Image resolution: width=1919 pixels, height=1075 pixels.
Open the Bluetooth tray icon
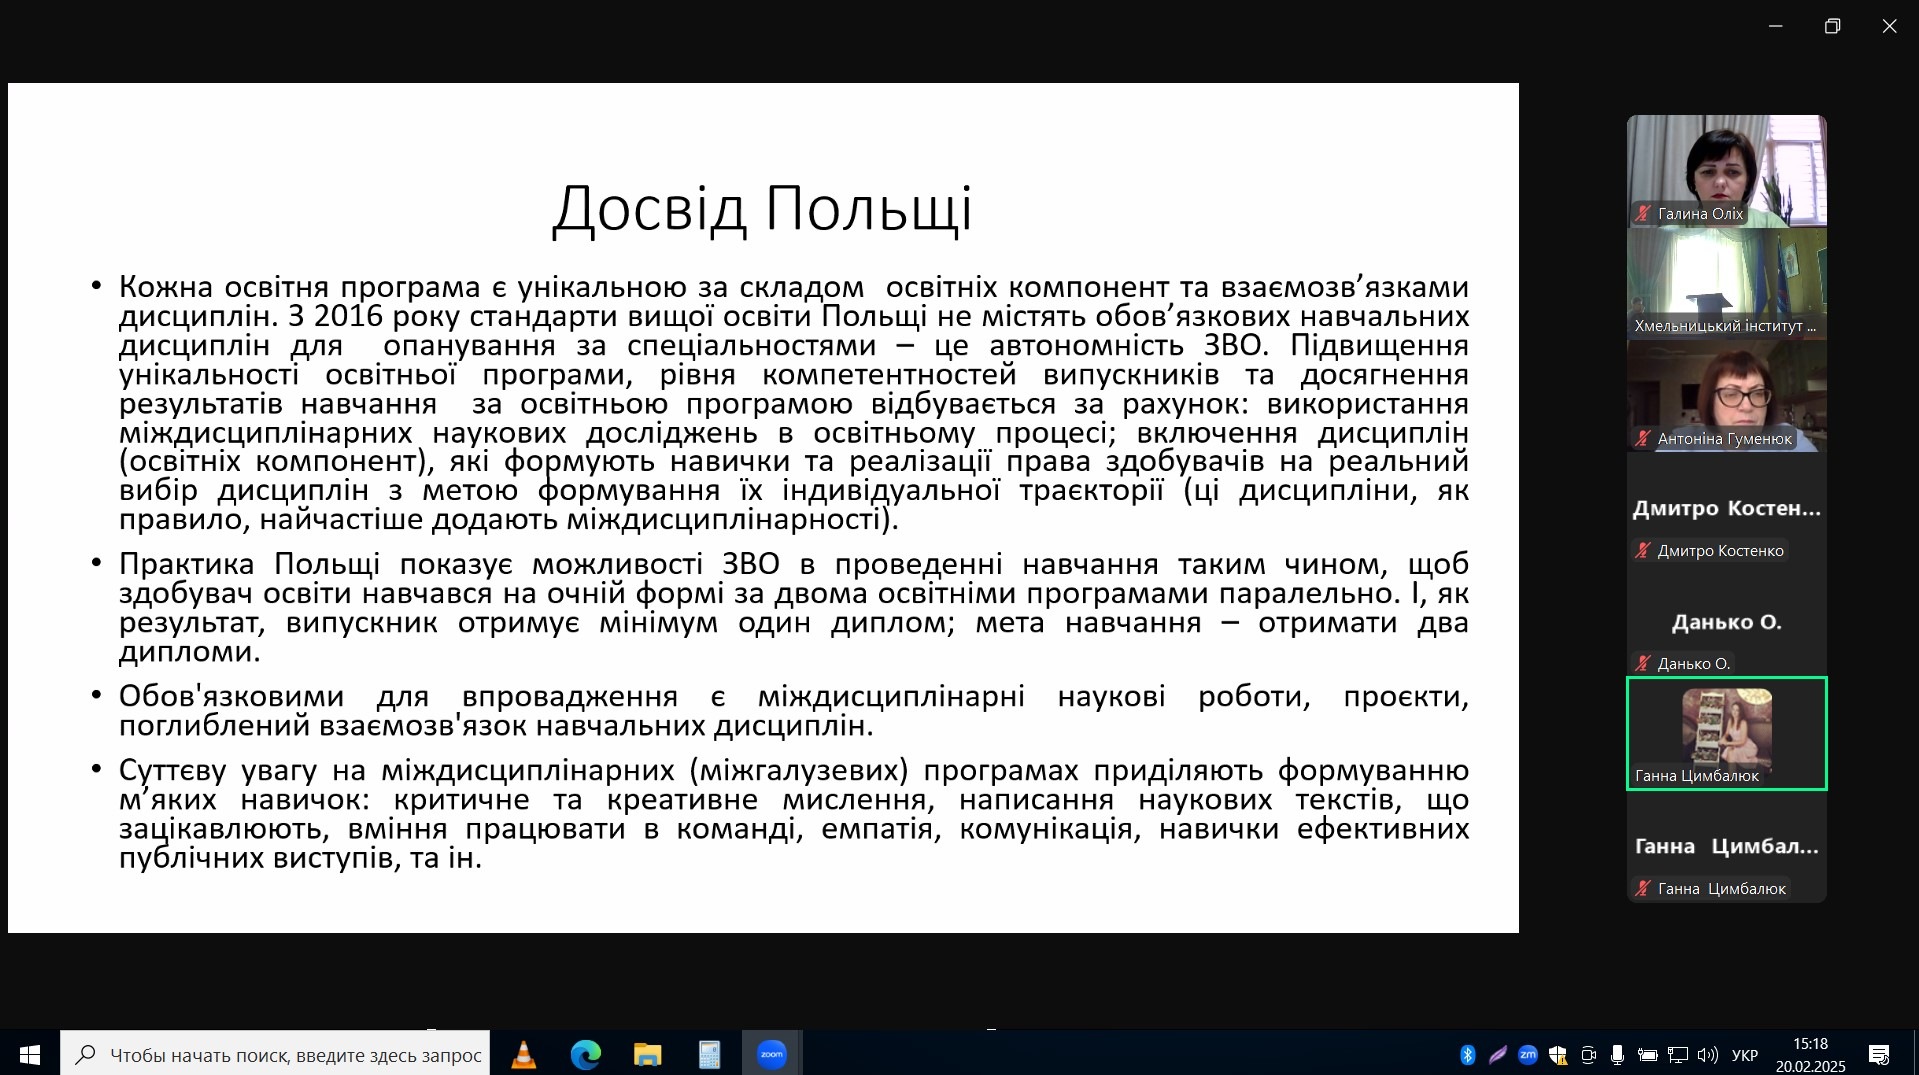click(x=1467, y=1054)
